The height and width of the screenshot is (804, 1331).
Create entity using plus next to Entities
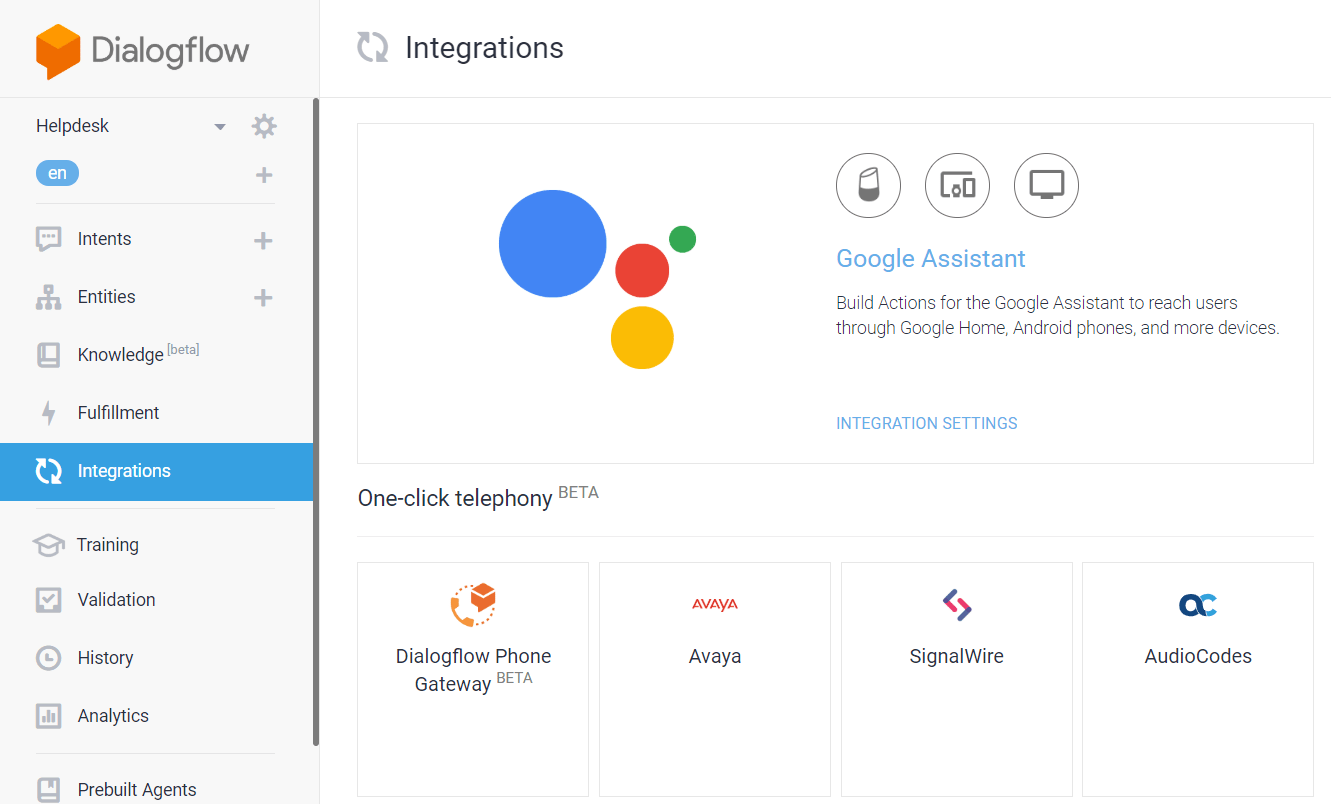263,298
